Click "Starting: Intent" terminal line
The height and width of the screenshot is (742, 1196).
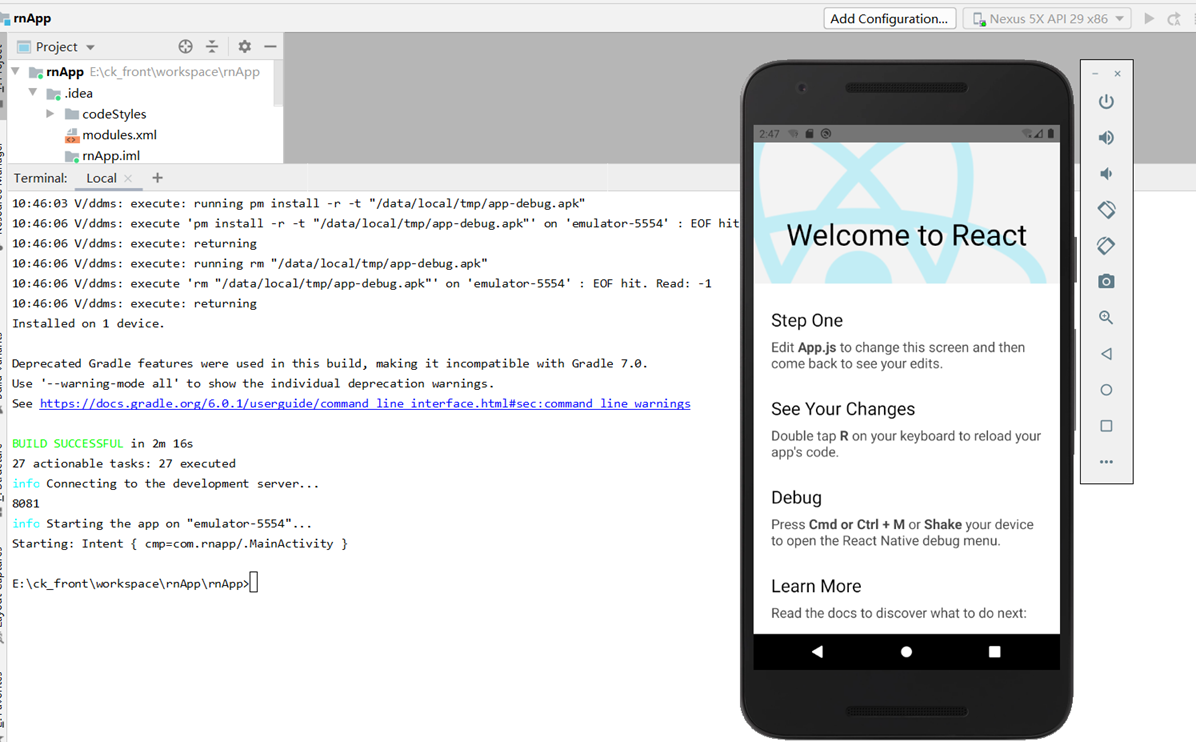tap(180, 544)
